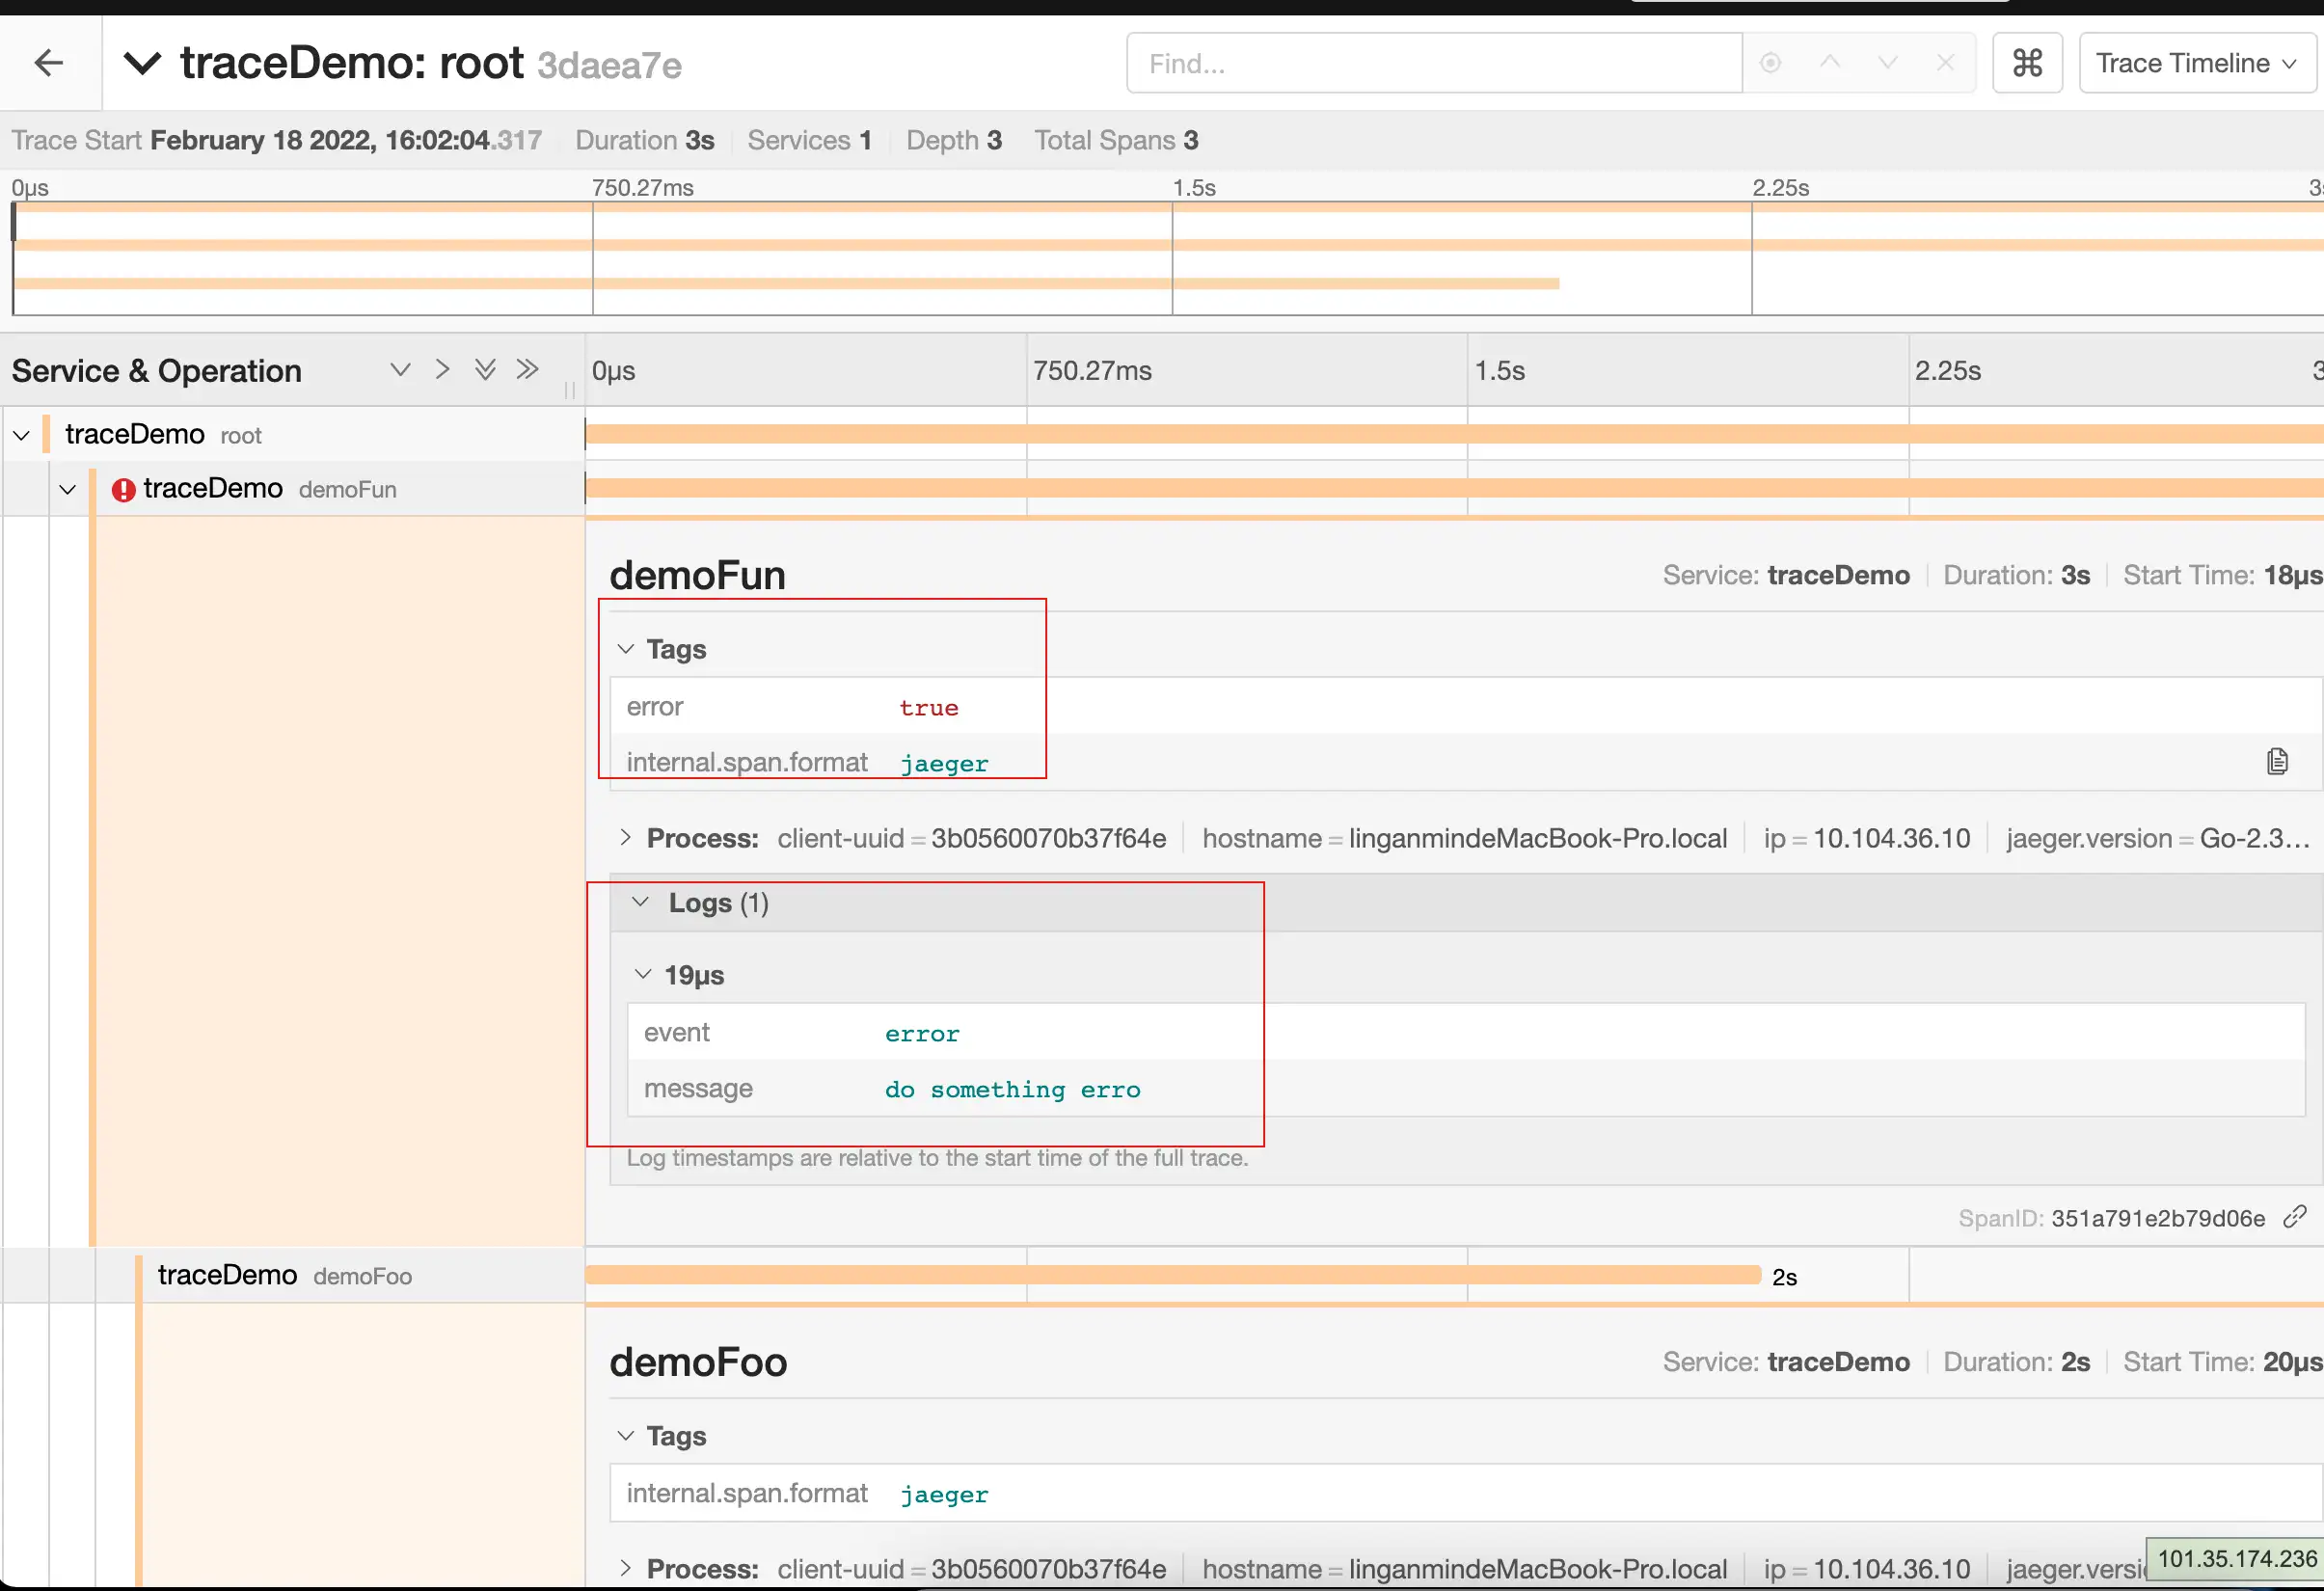Click the message 'do something erro' row

pyautogui.click(x=1465, y=1089)
